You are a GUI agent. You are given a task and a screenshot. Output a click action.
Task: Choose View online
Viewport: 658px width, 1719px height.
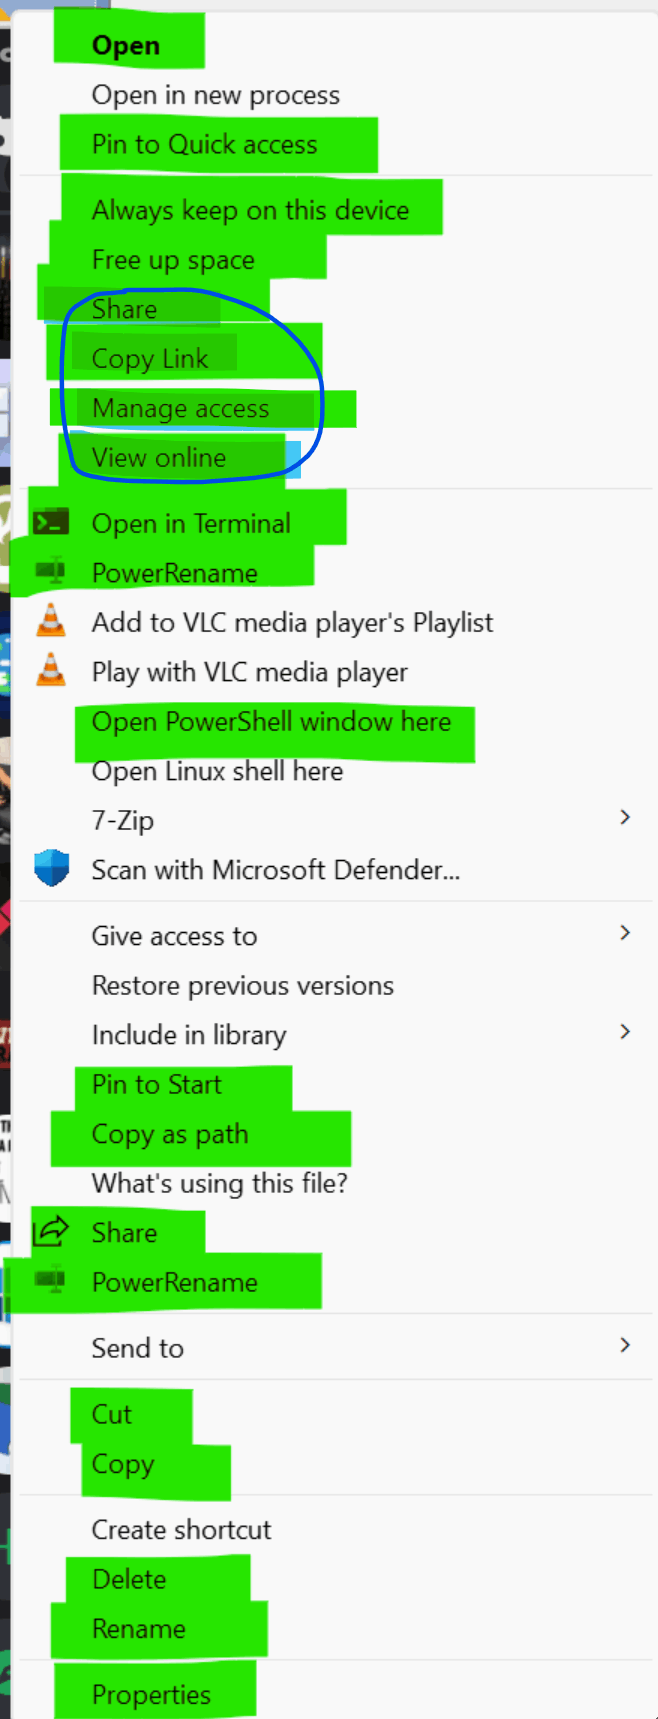click(159, 457)
